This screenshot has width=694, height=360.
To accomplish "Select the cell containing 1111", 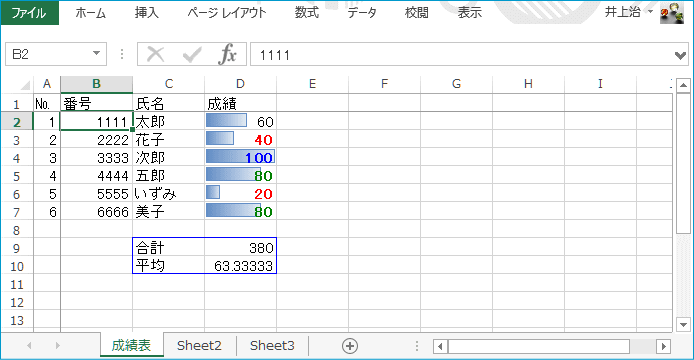I will coord(96,121).
